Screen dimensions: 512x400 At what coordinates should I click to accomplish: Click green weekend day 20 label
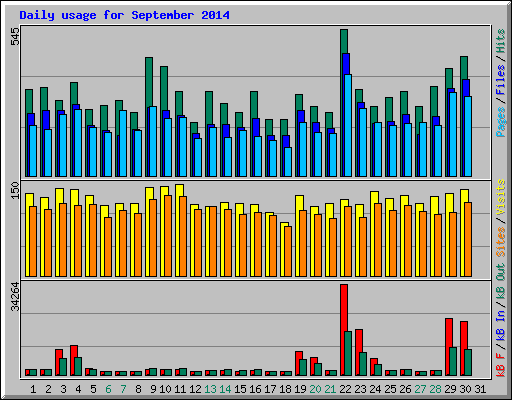(315, 389)
